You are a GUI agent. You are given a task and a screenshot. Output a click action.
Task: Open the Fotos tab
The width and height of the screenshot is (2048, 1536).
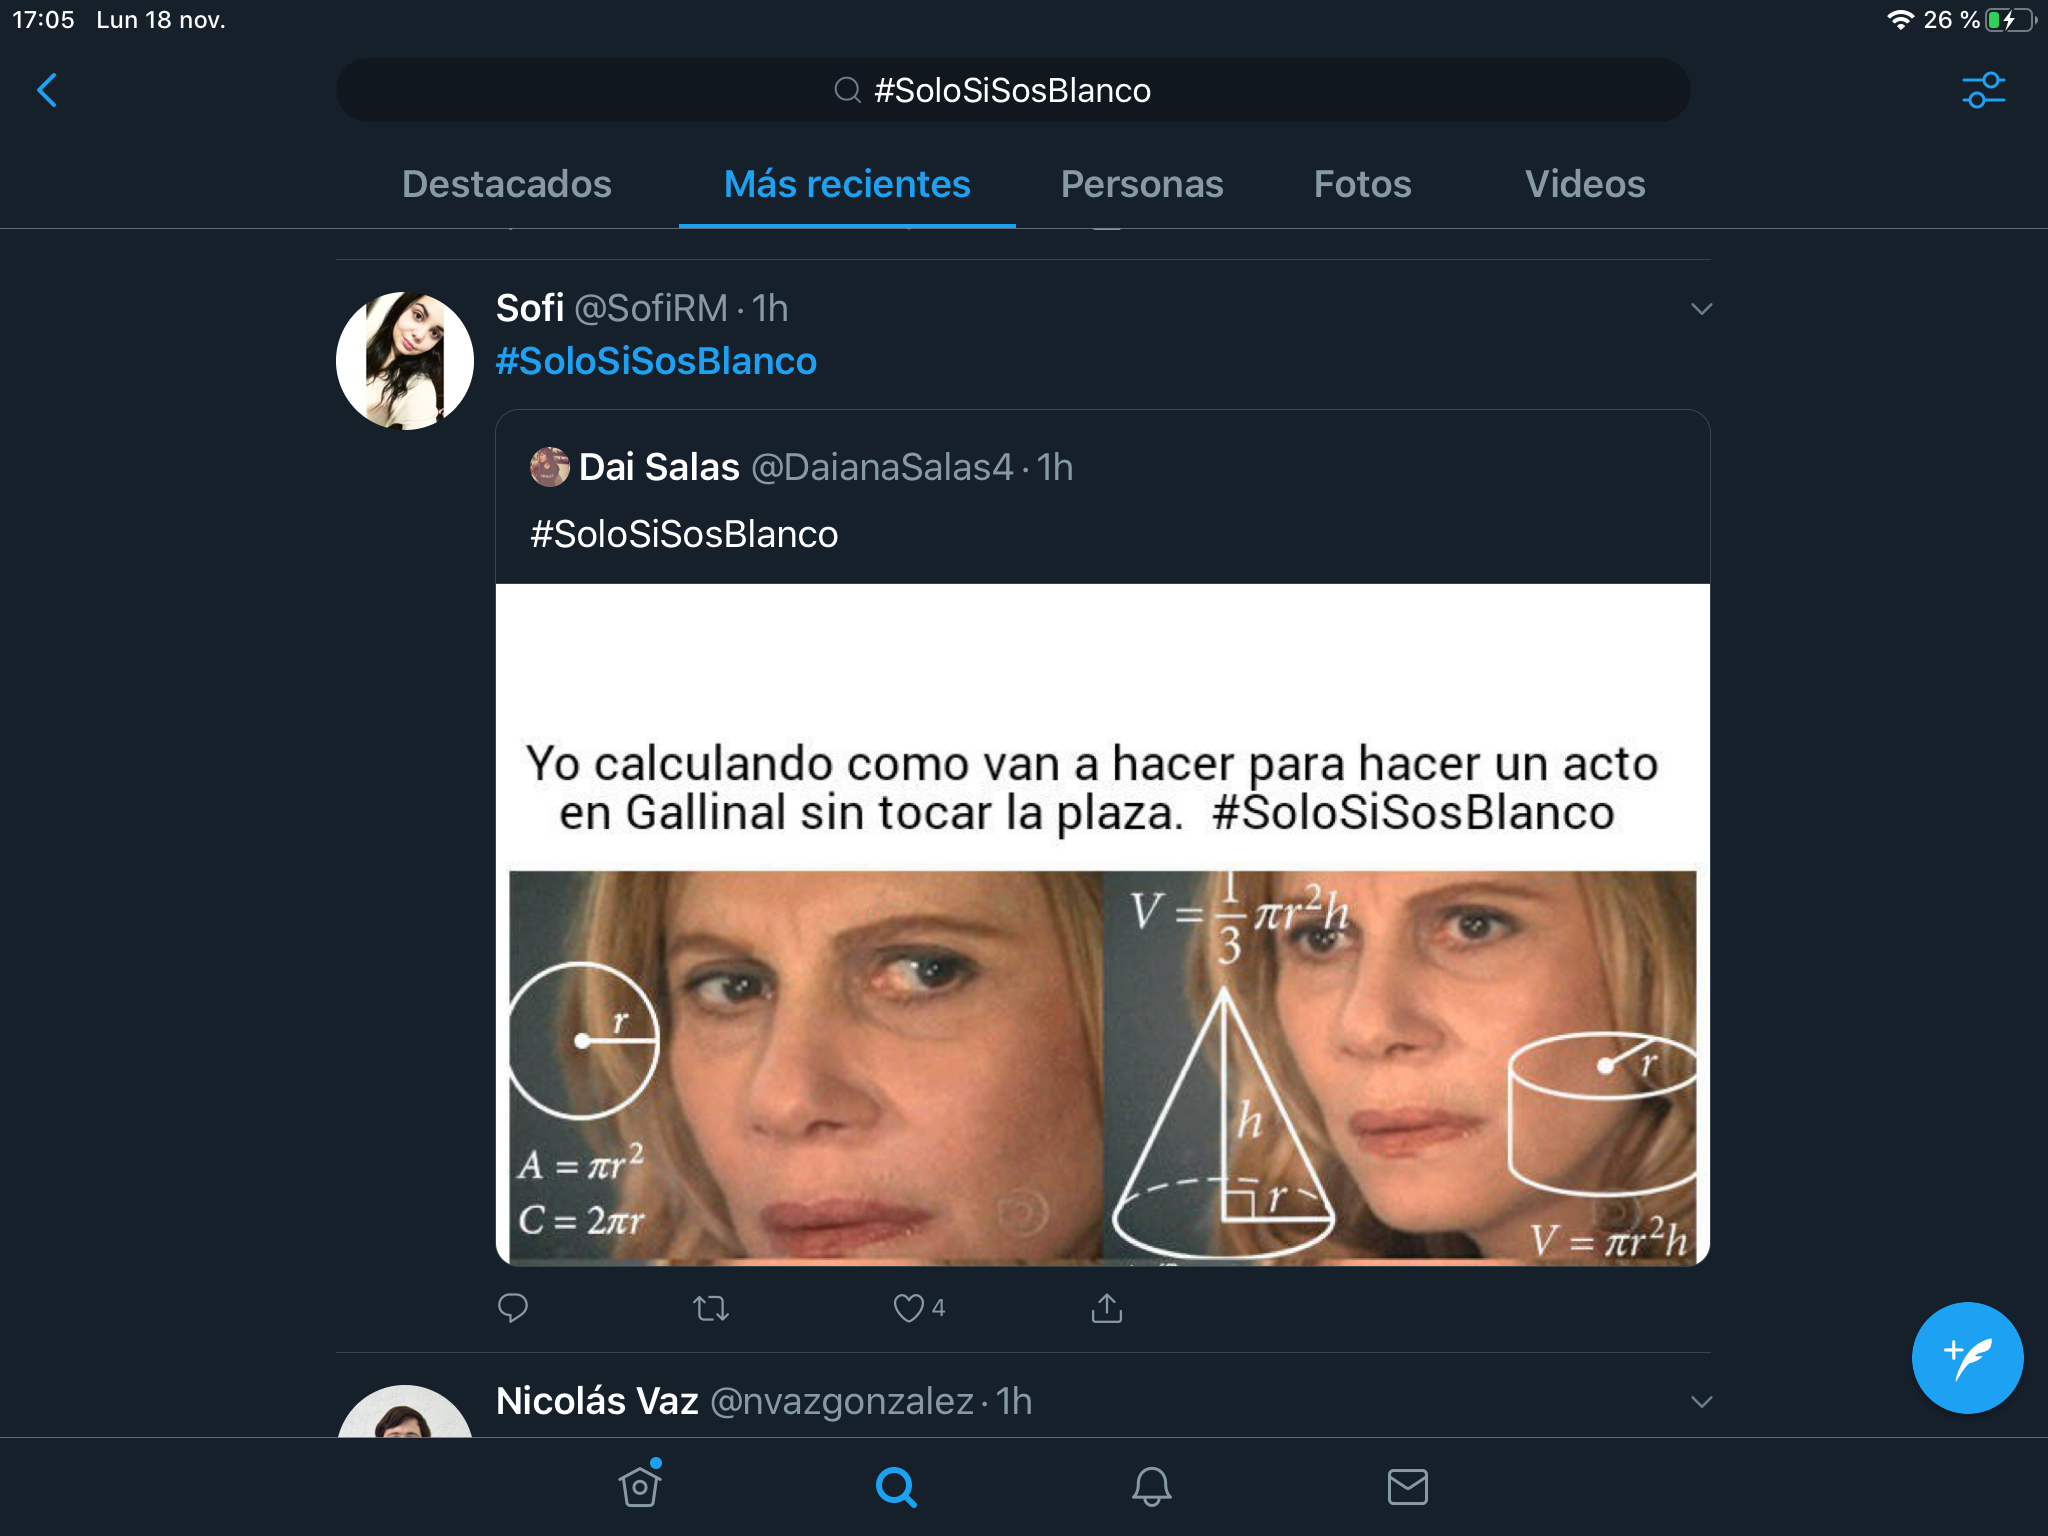(x=1362, y=184)
